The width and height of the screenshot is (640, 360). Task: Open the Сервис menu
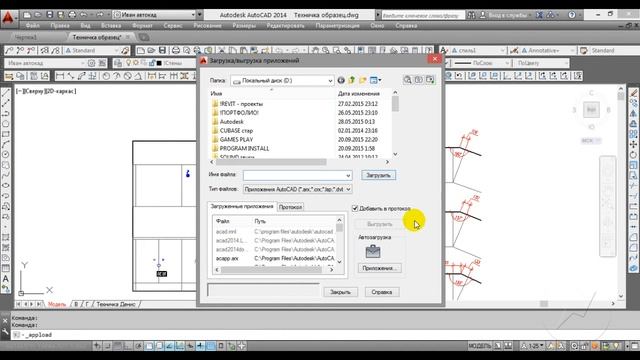[x=173, y=26]
